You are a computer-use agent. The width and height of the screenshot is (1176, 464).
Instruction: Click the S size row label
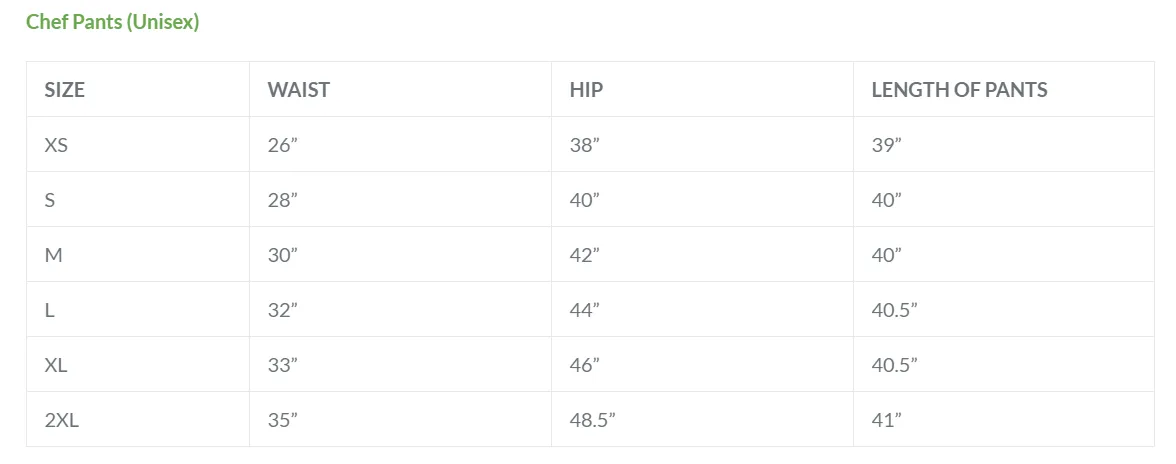pyautogui.click(x=50, y=200)
